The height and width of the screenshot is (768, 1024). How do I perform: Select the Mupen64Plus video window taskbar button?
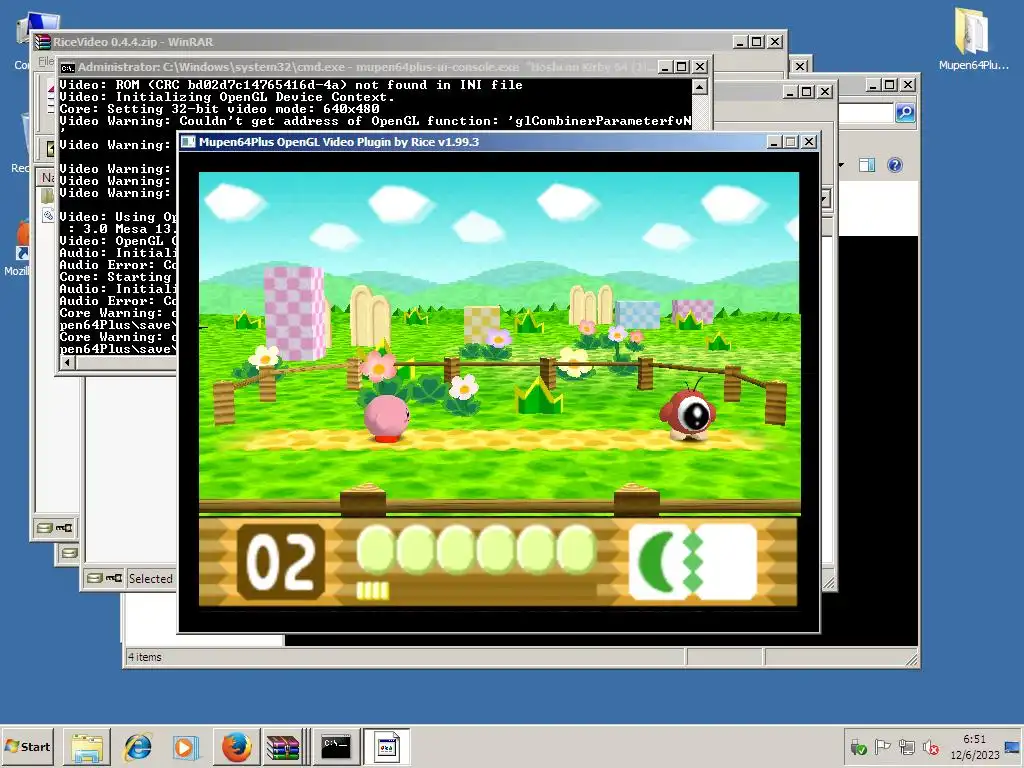pos(386,747)
